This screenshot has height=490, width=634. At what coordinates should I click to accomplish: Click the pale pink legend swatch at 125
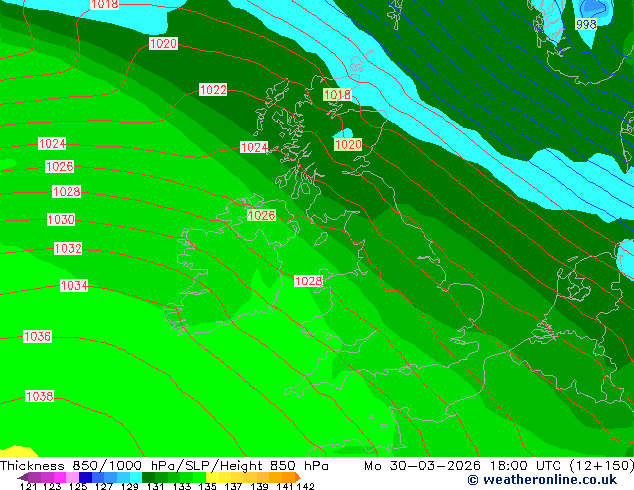(x=72, y=477)
